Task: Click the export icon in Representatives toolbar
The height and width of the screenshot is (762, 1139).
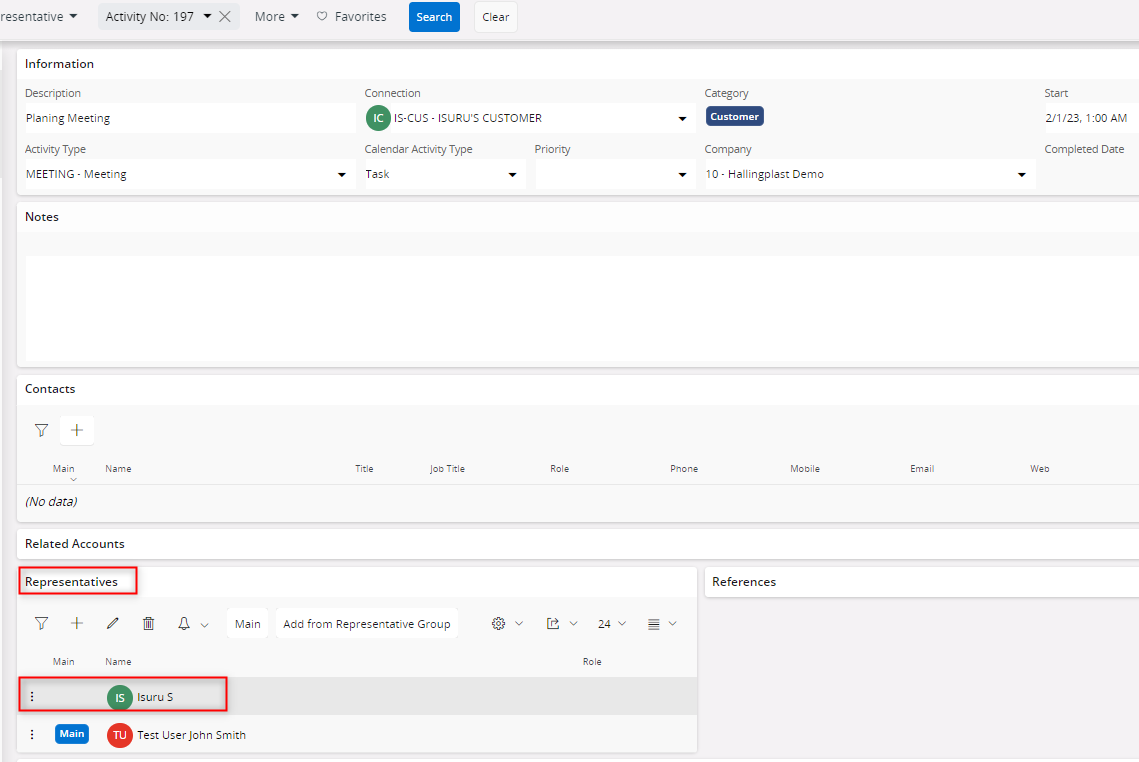Action: point(553,623)
